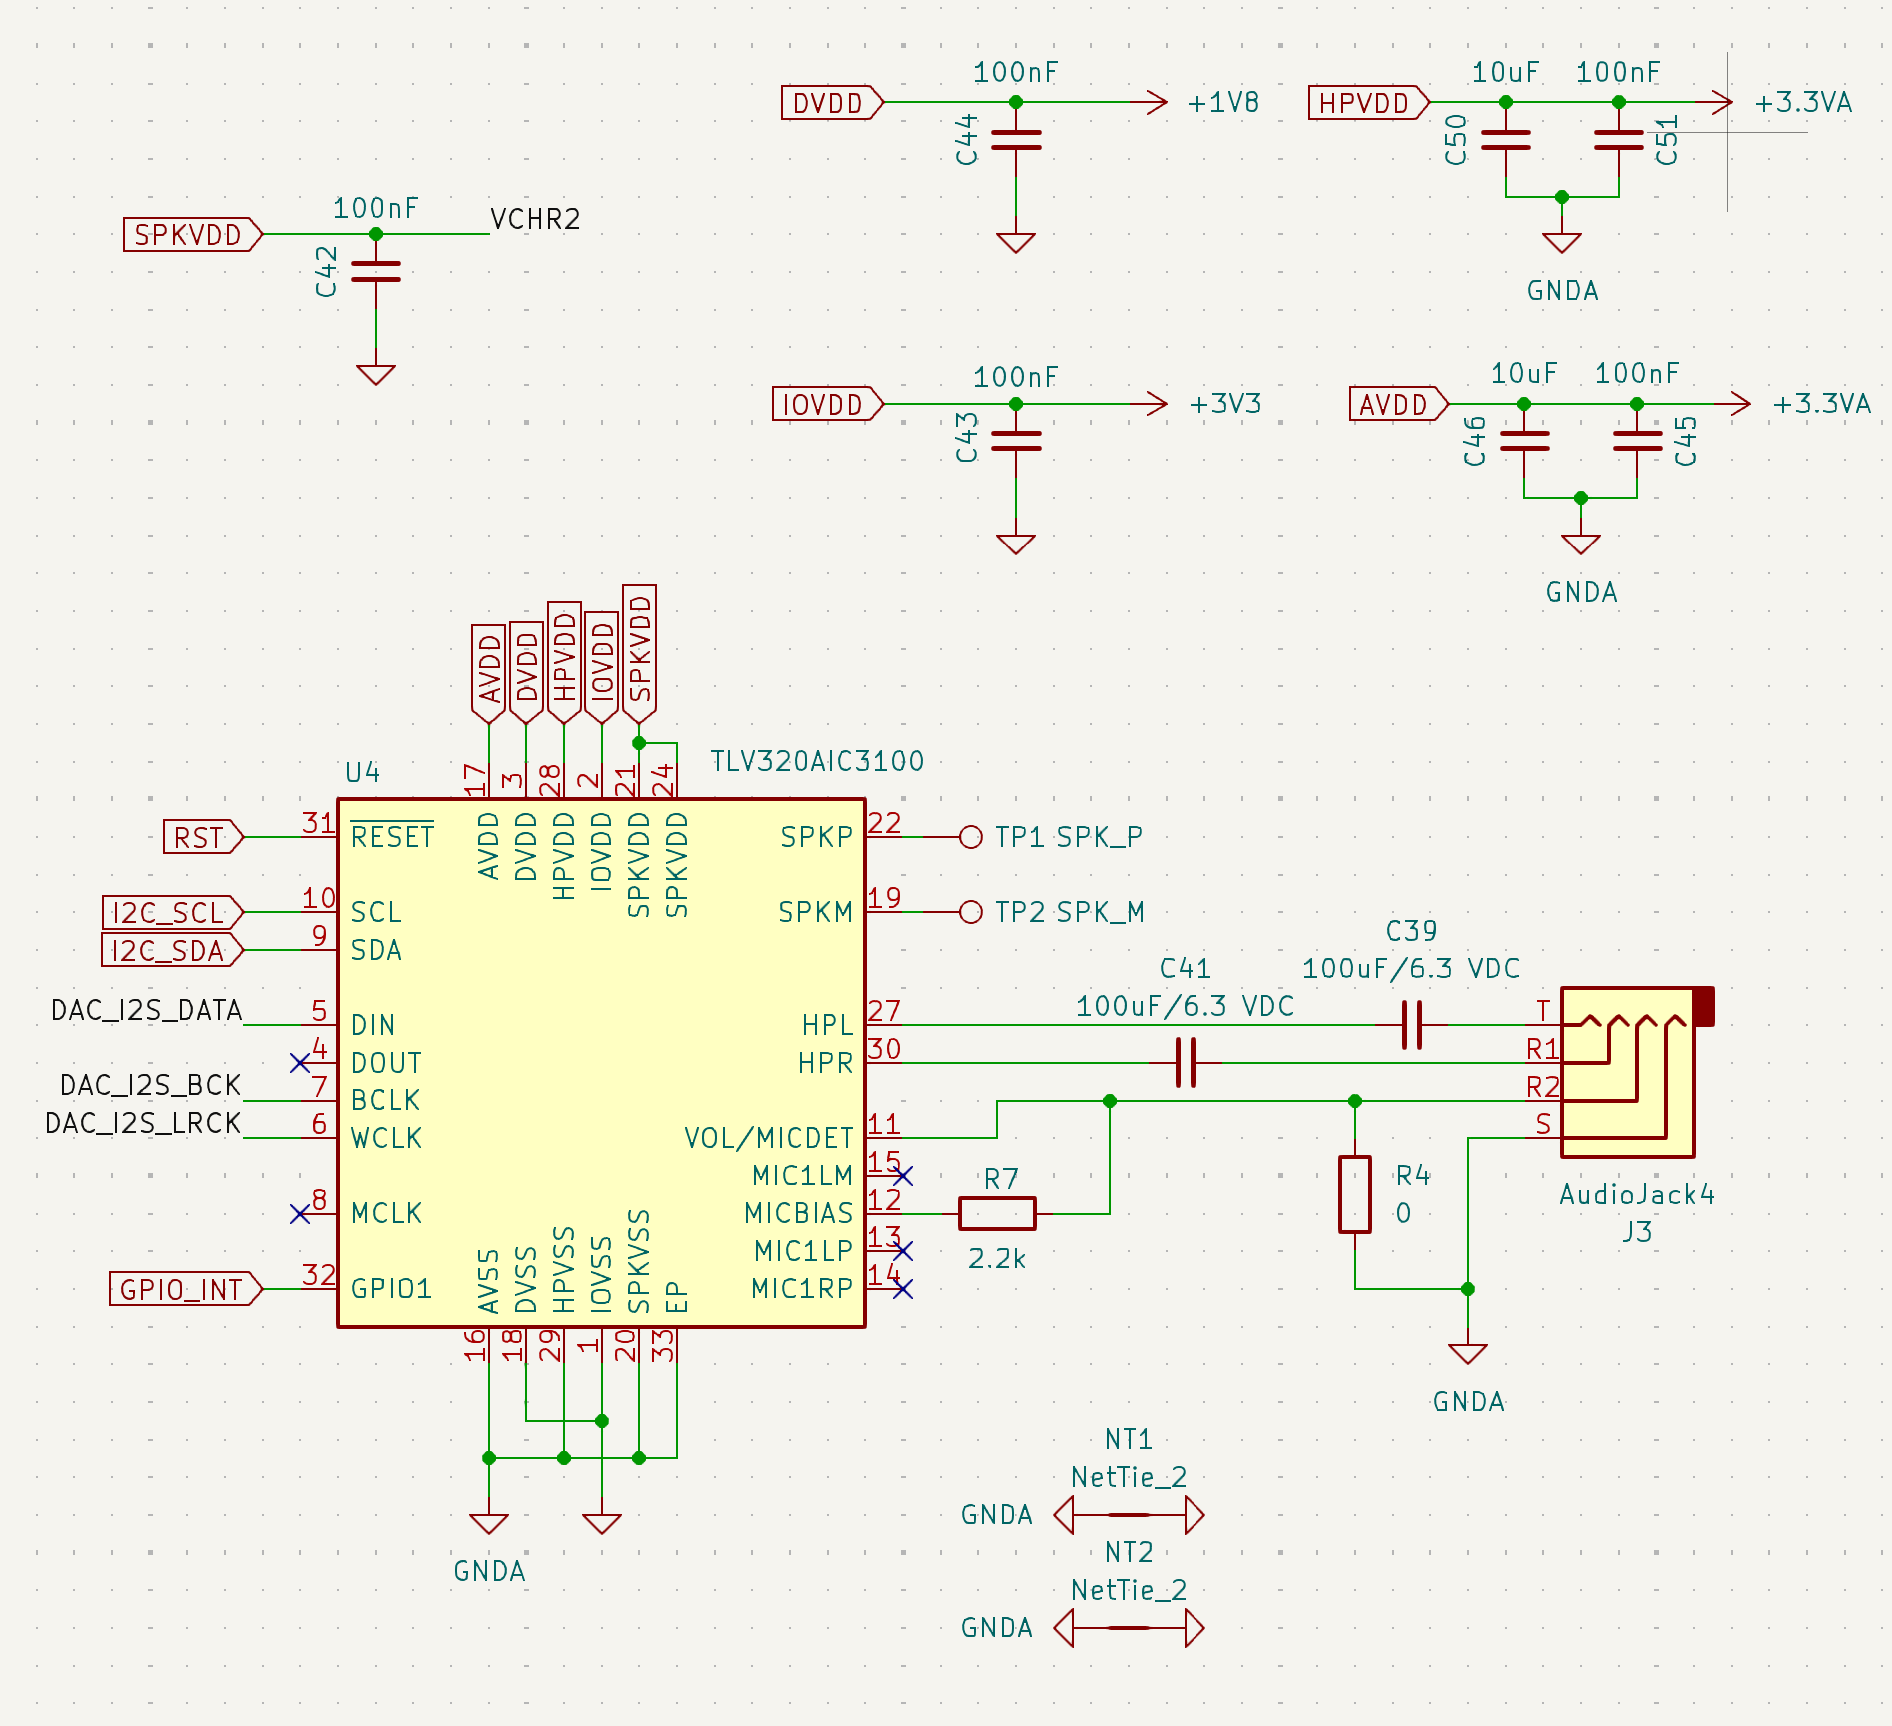Click the GPIO1 pin name on U4
Screen dimensions: 1892x1726
tap(391, 1288)
